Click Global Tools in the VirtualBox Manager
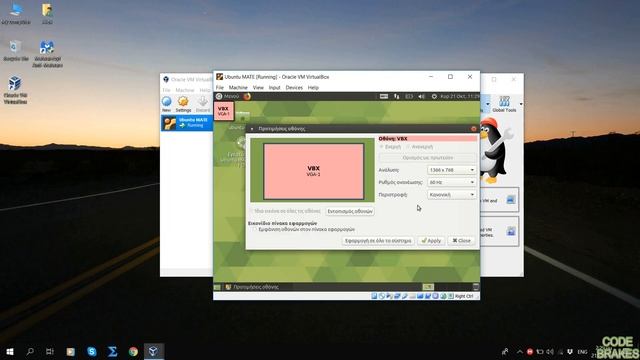This screenshot has height=360, width=640. [504, 104]
